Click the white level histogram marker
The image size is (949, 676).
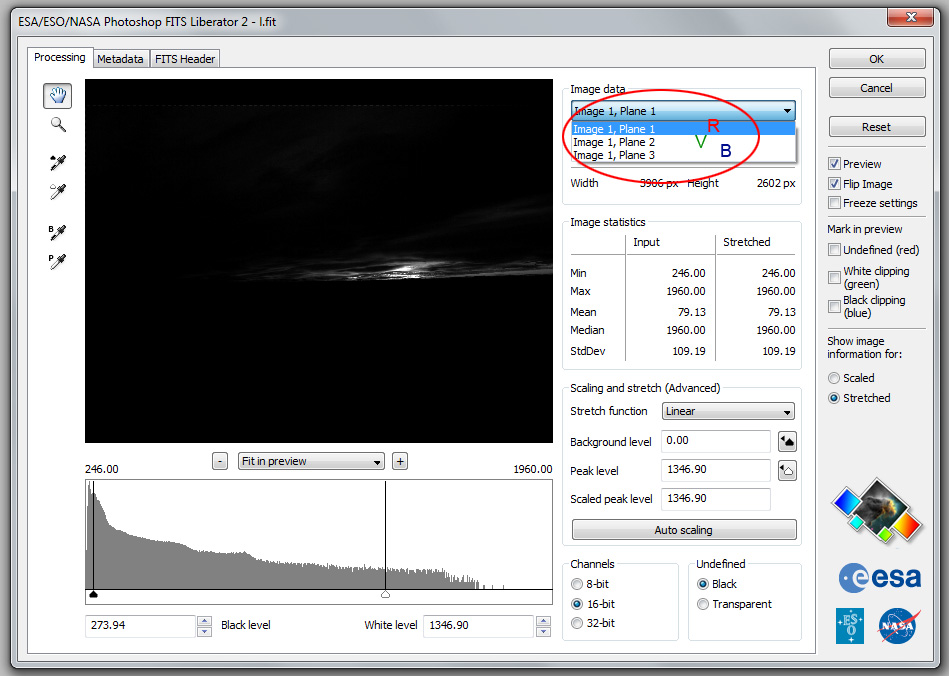point(386,594)
